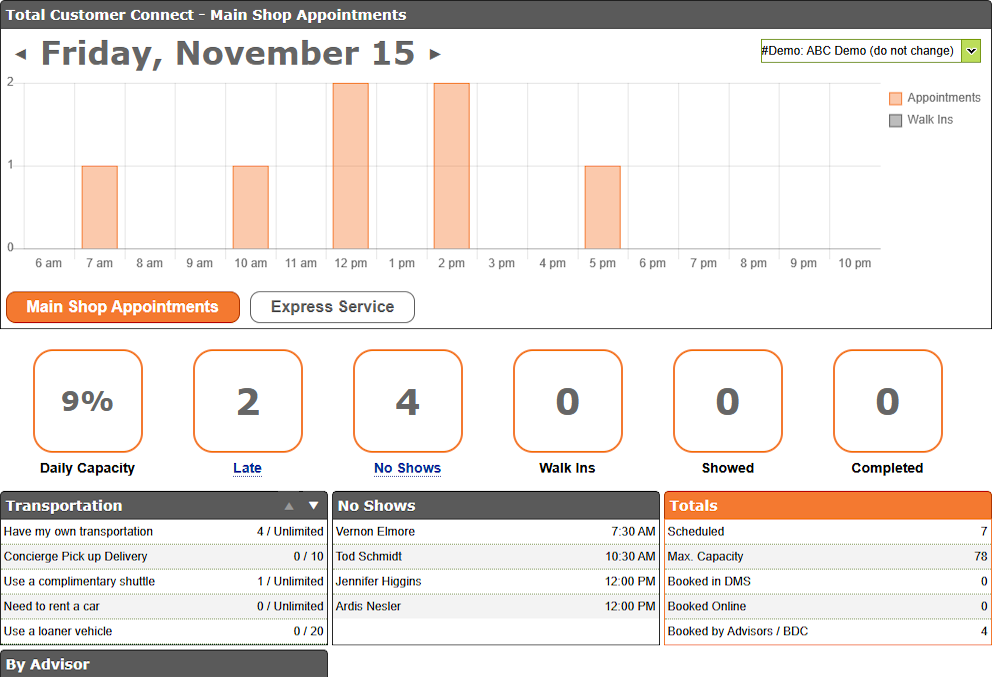Select Vernon Elmore in No Shows list
This screenshot has width=993, height=677.
tap(375, 532)
